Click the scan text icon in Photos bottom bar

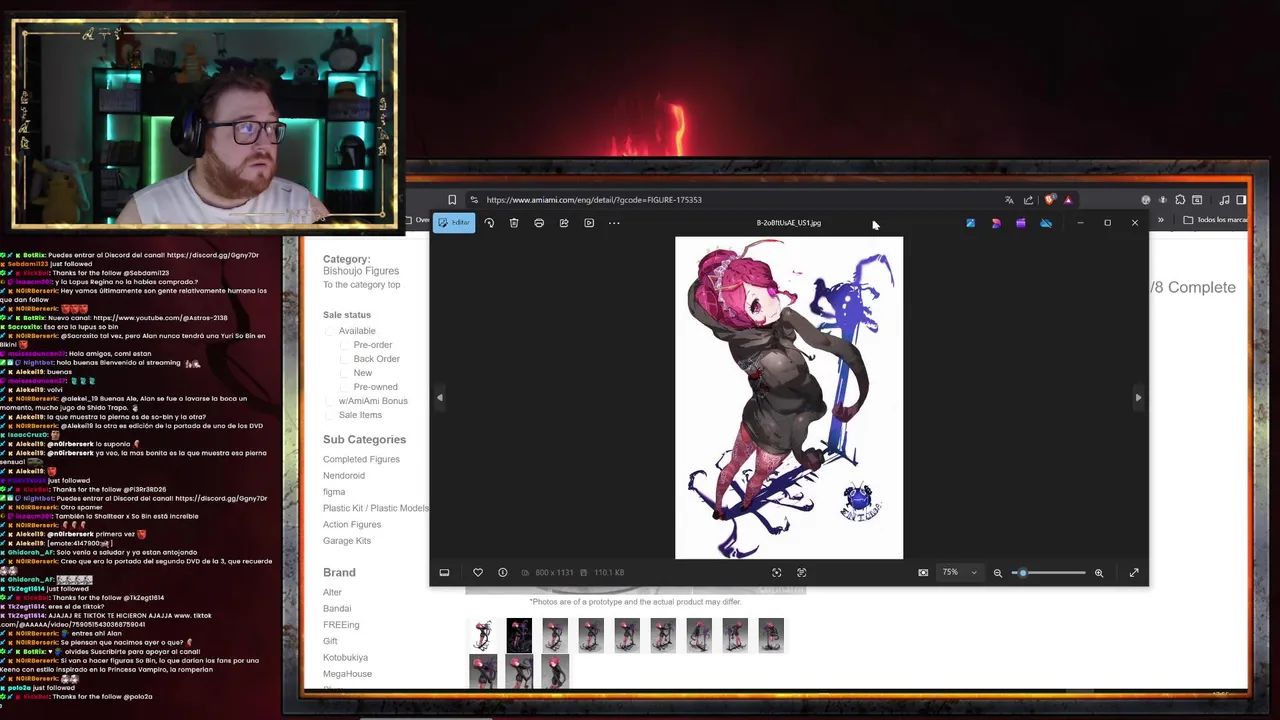tap(802, 573)
